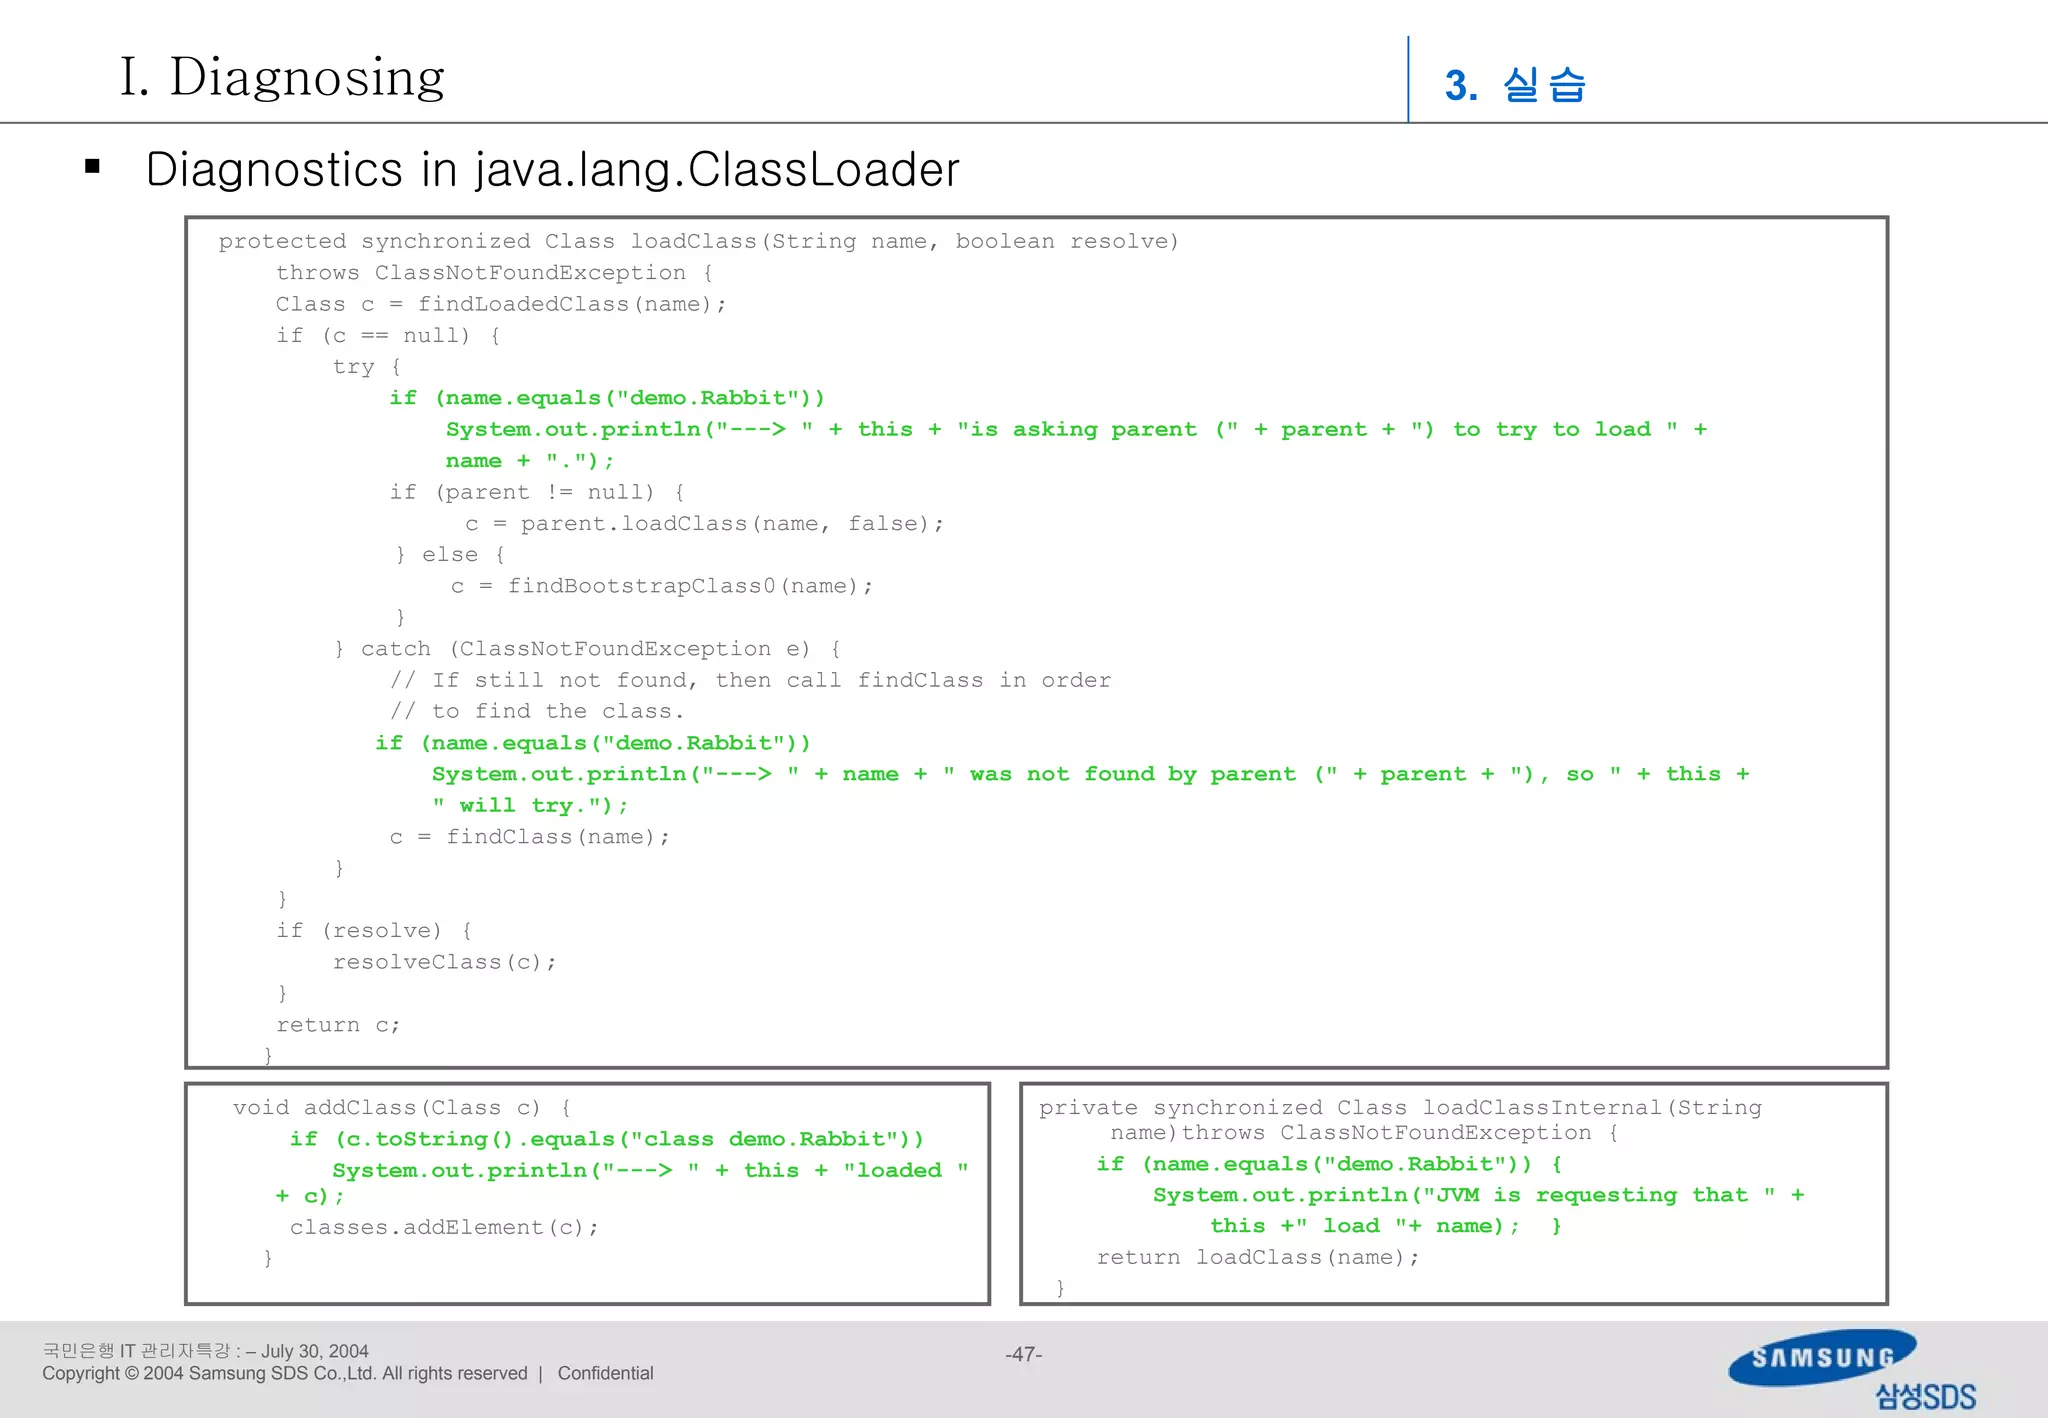Click the 'I. Diagnosing' slide title
2048x1418 pixels.
[282, 77]
